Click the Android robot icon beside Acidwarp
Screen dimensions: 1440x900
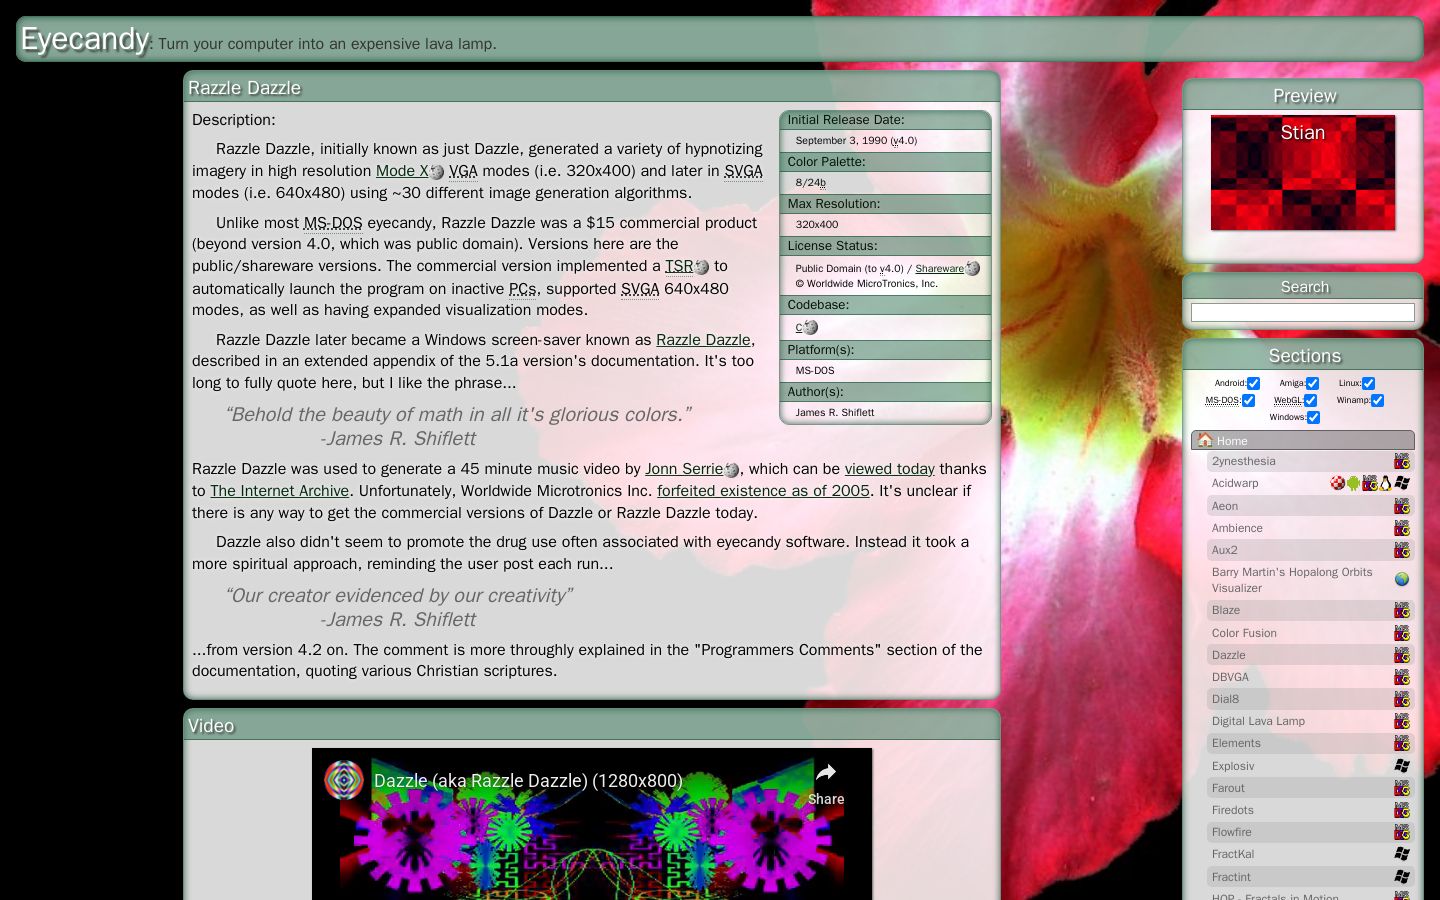coord(1353,483)
